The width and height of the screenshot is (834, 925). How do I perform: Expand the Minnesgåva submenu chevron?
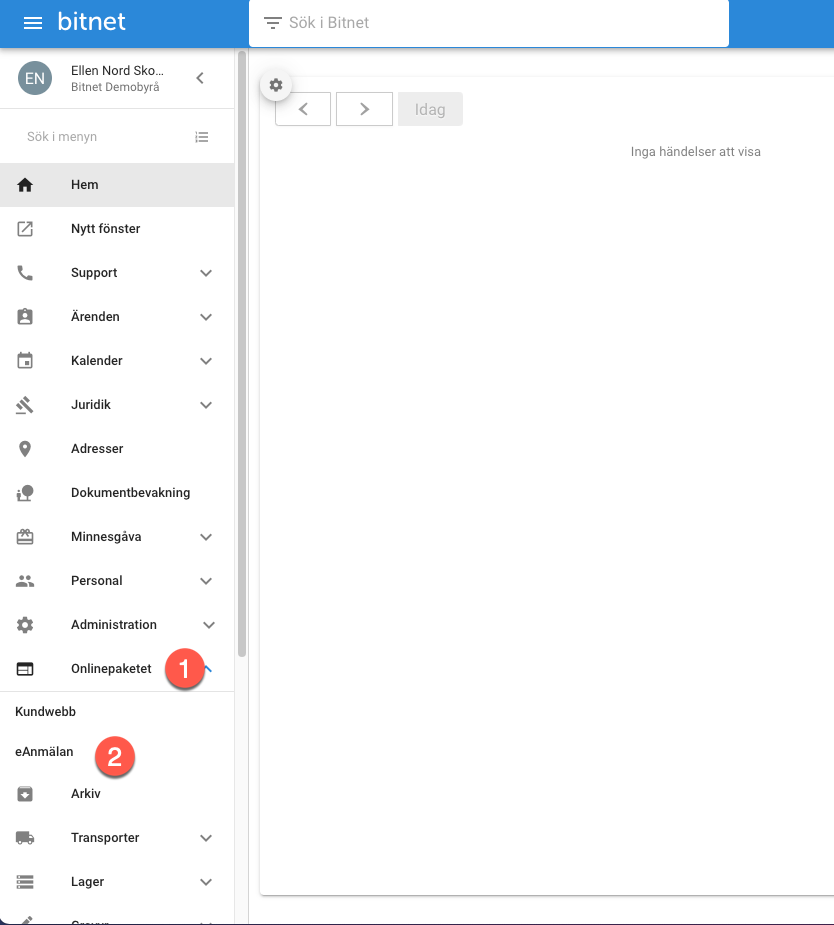(206, 537)
